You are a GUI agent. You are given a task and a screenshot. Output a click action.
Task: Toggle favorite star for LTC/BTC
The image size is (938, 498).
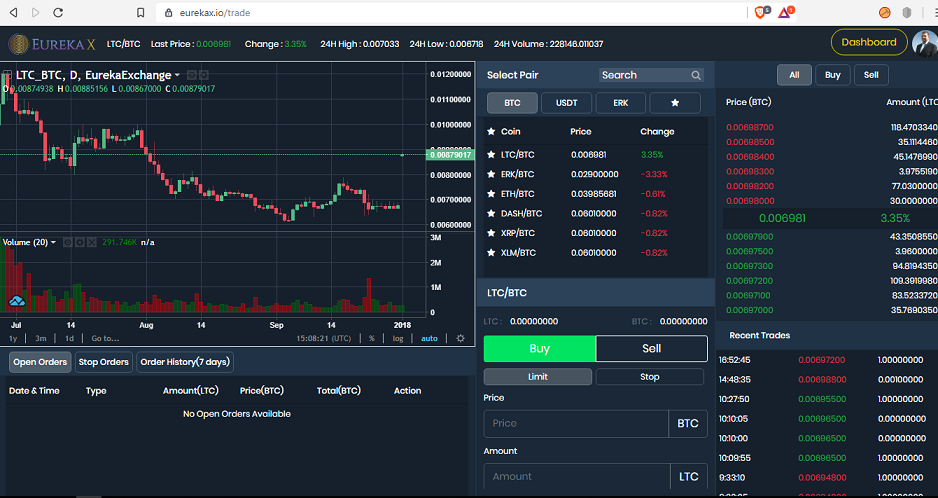point(491,154)
